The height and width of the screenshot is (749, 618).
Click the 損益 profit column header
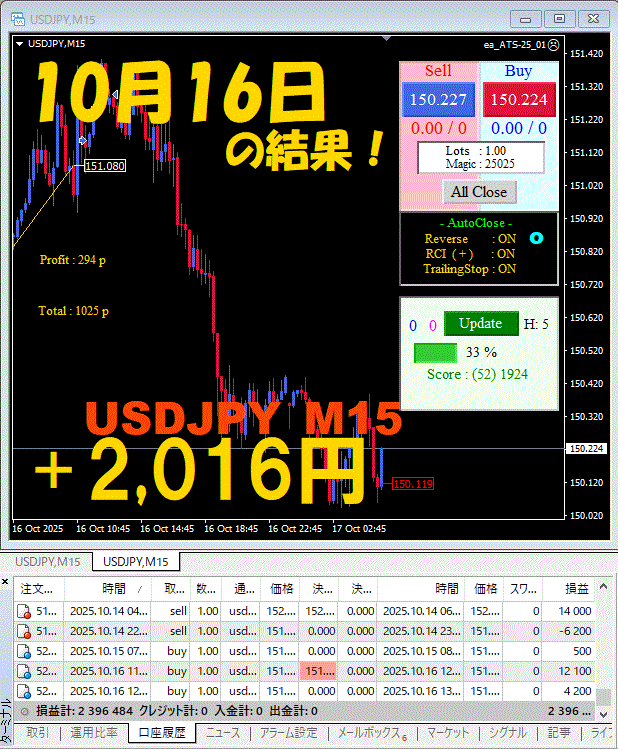(x=570, y=588)
